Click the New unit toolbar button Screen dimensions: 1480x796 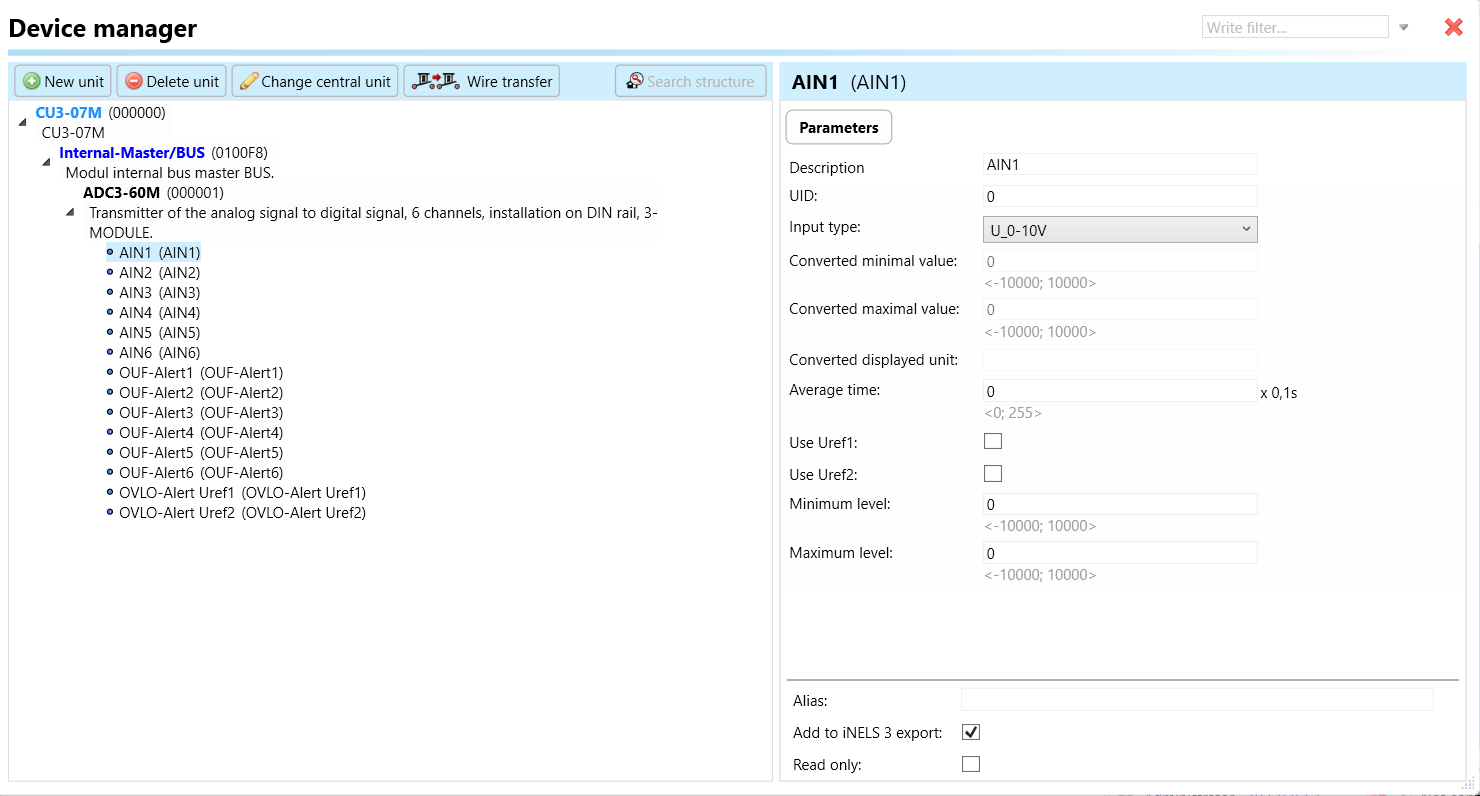click(x=63, y=81)
